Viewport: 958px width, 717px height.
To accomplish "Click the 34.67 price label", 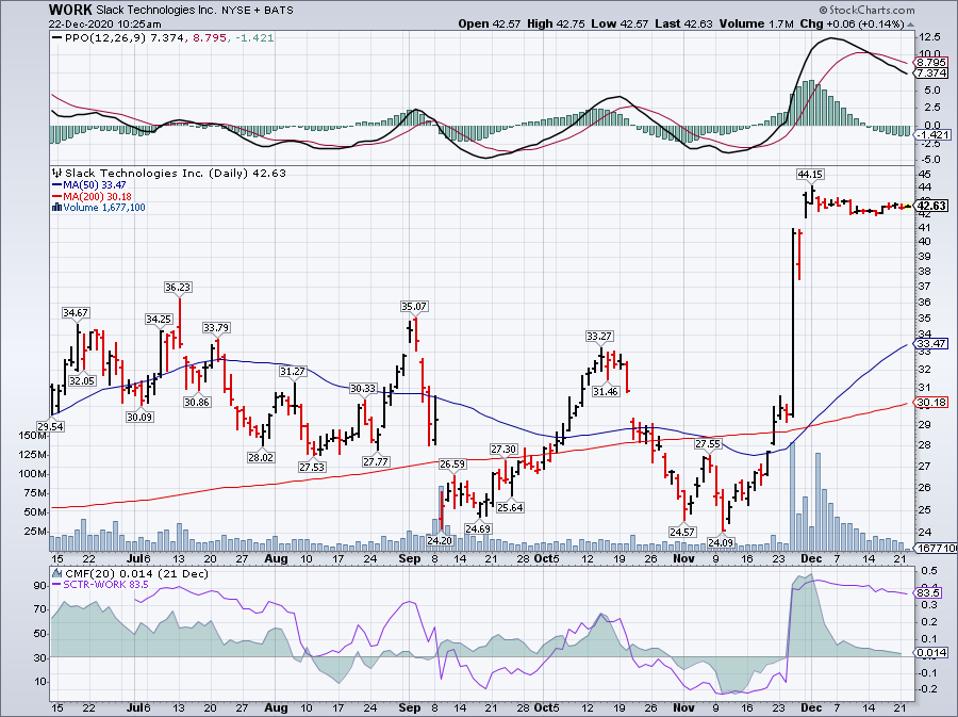I will click(76, 313).
